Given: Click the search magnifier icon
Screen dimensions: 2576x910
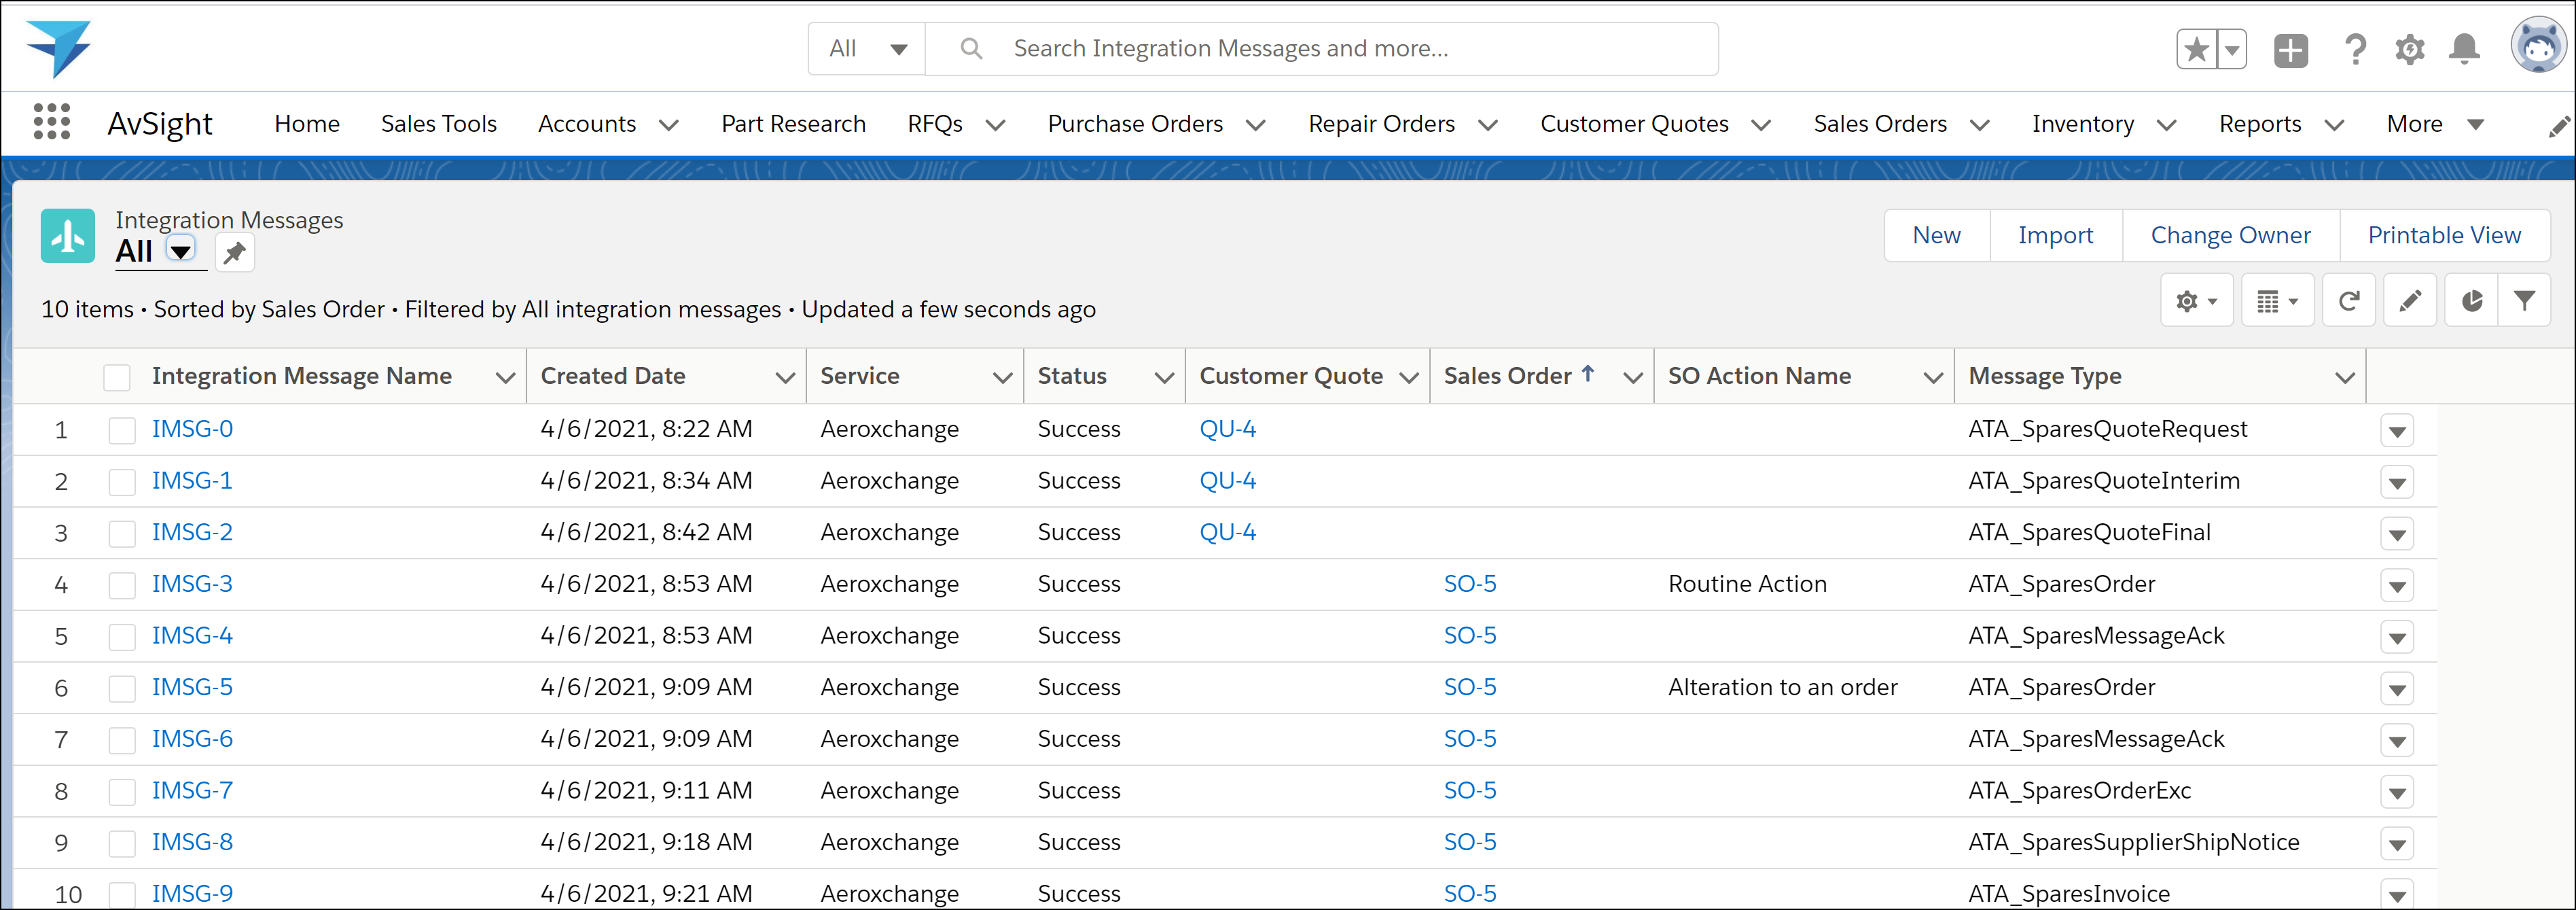Looking at the screenshot, I should pyautogui.click(x=971, y=48).
